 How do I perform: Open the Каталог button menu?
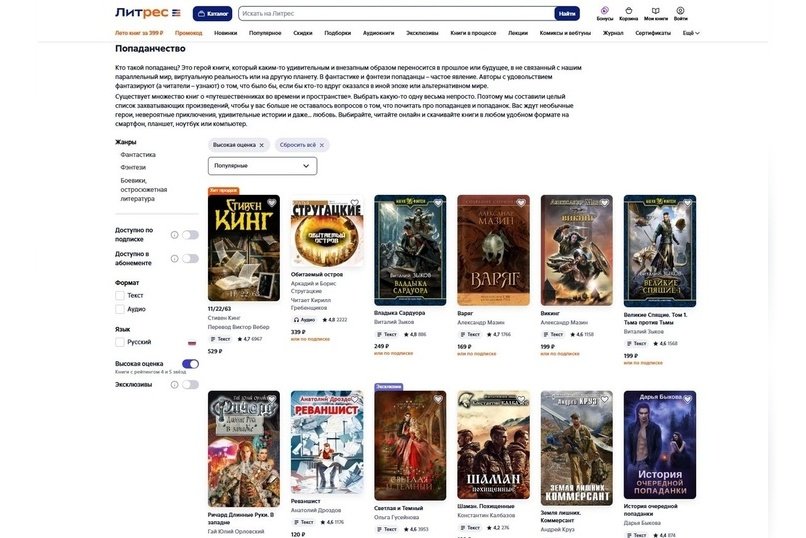(212, 14)
